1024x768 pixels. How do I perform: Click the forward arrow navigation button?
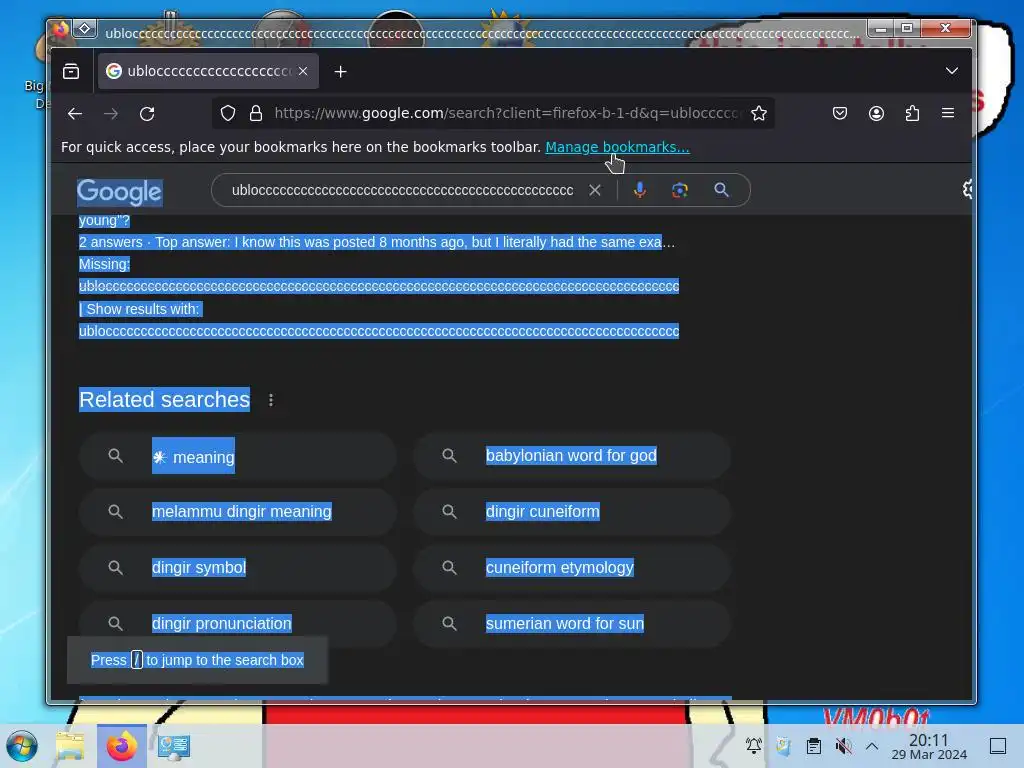[111, 114]
